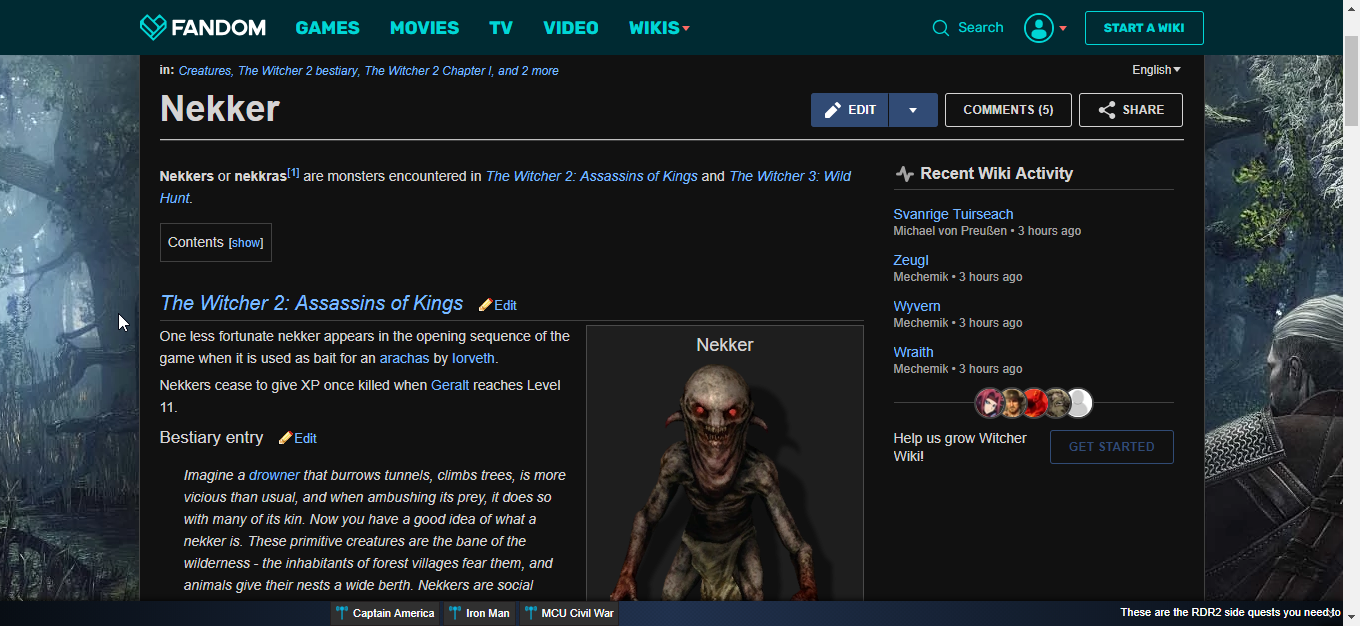The image size is (1360, 626).
Task: Open the Movies menu item
Action: 424,28
